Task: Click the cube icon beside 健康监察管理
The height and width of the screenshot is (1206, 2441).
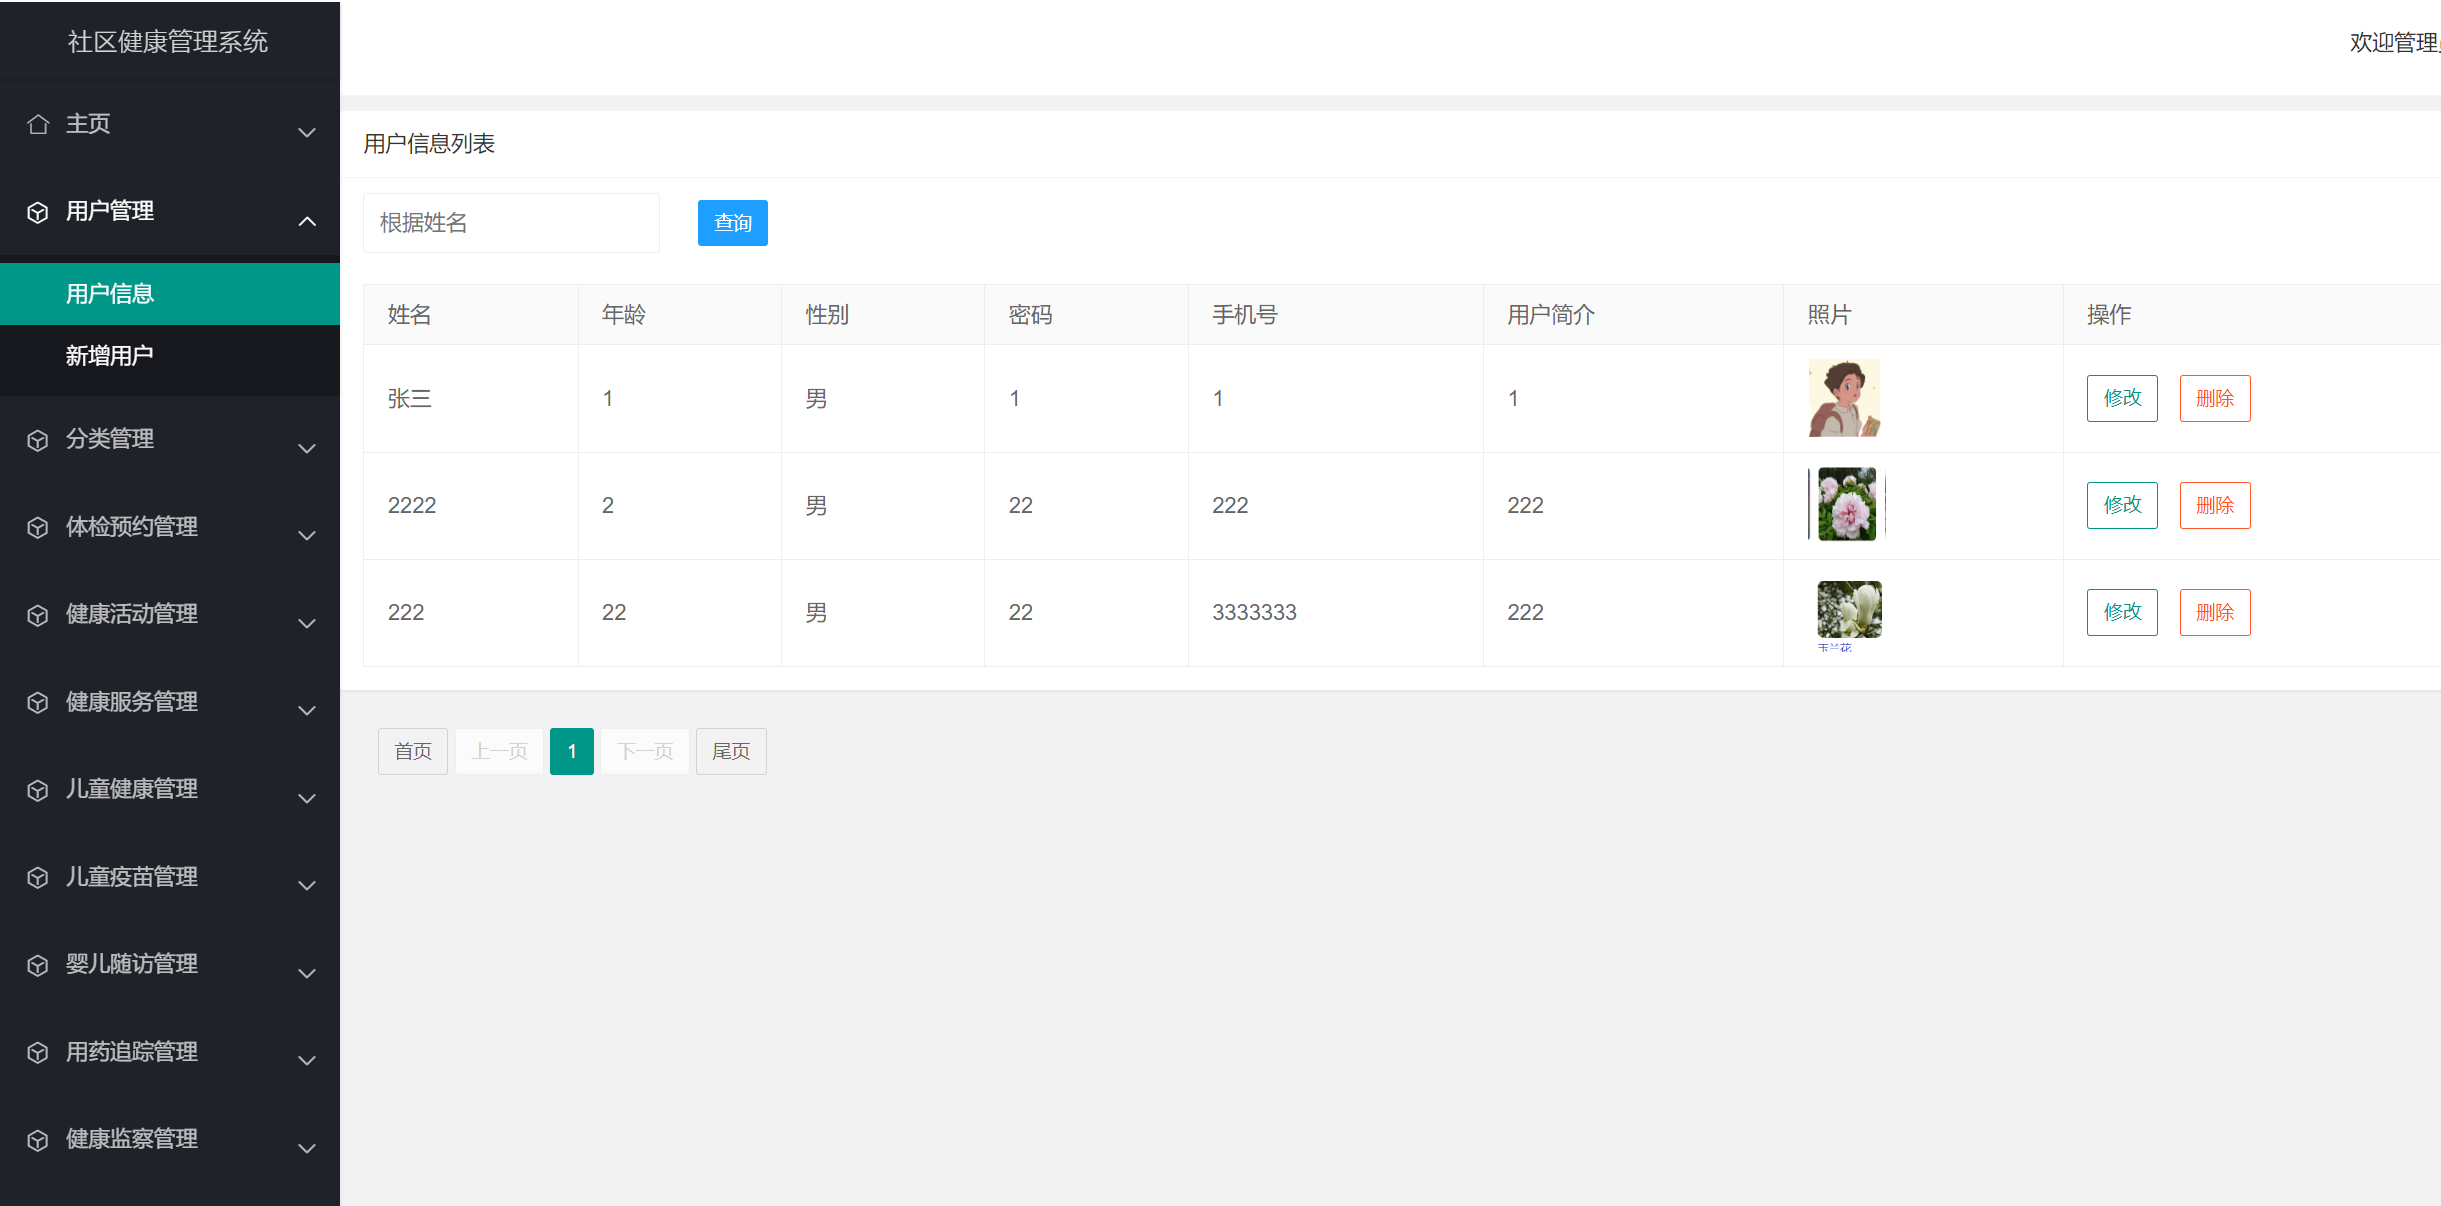Action: point(38,1140)
